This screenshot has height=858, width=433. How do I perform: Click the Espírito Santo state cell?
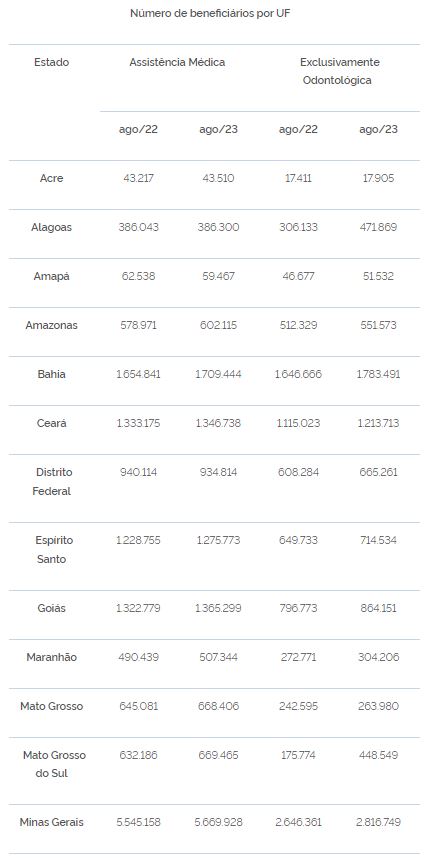(x=52, y=549)
